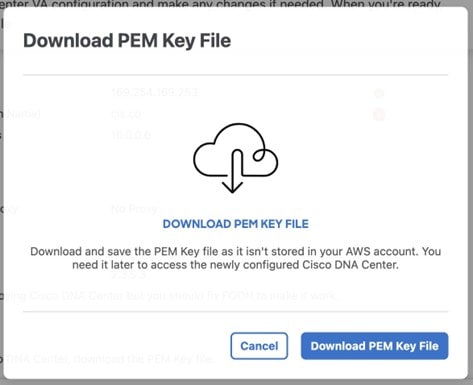
Task: Click the blue Download PEM Key File button
Action: pos(374,346)
